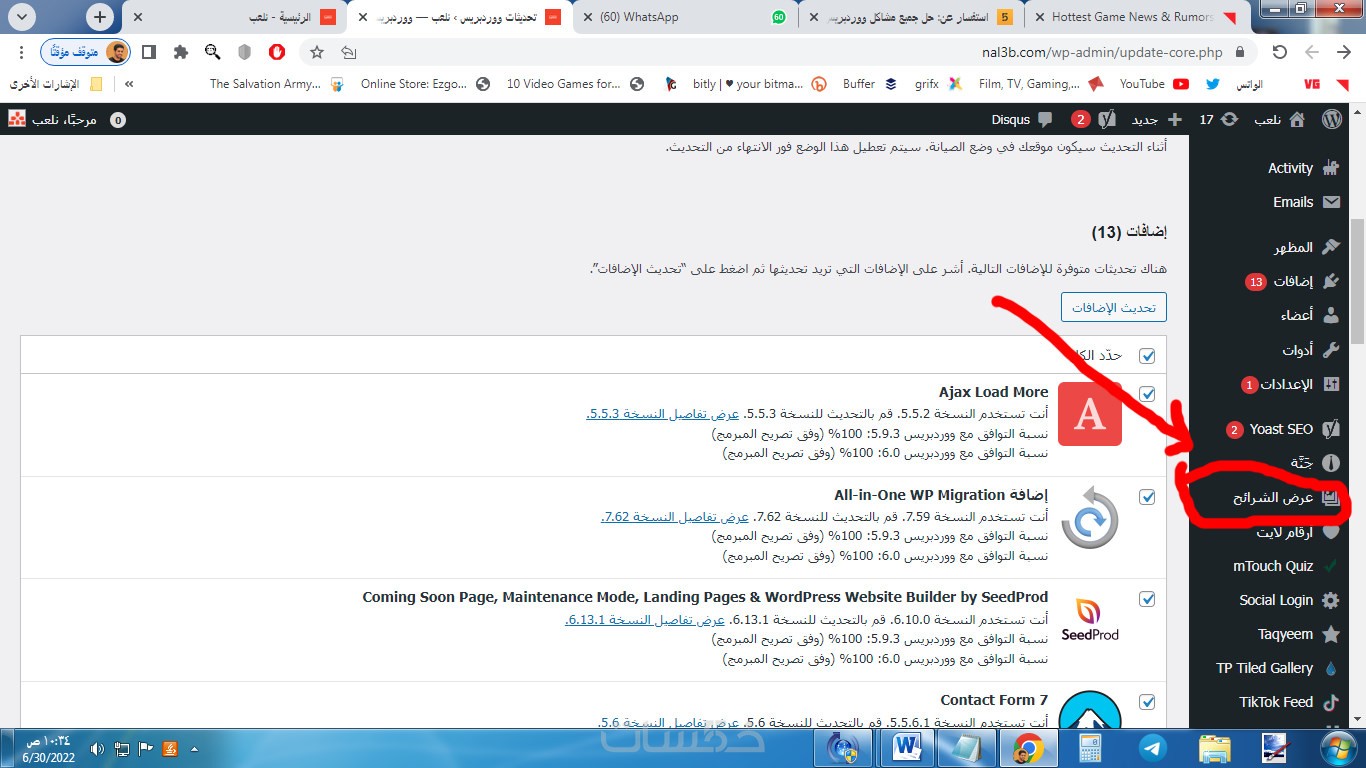Switch to the WhatsApp browser tab
This screenshot has width=1366, height=768.
point(684,17)
